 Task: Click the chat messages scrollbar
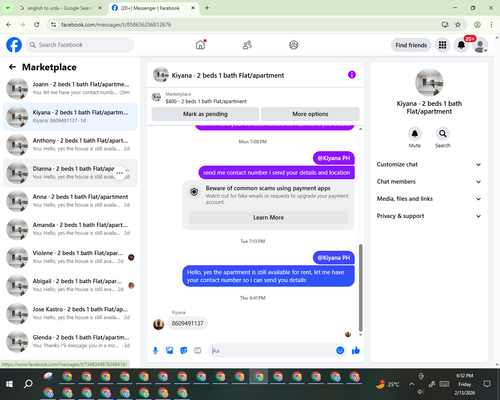[x=360, y=287]
